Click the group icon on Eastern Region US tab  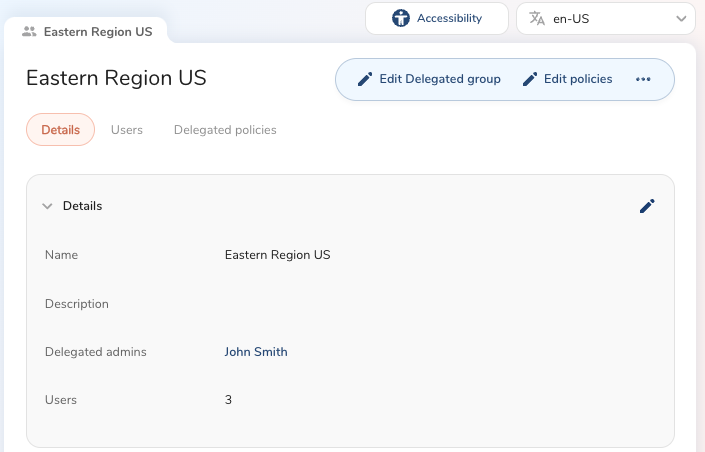coord(29,31)
